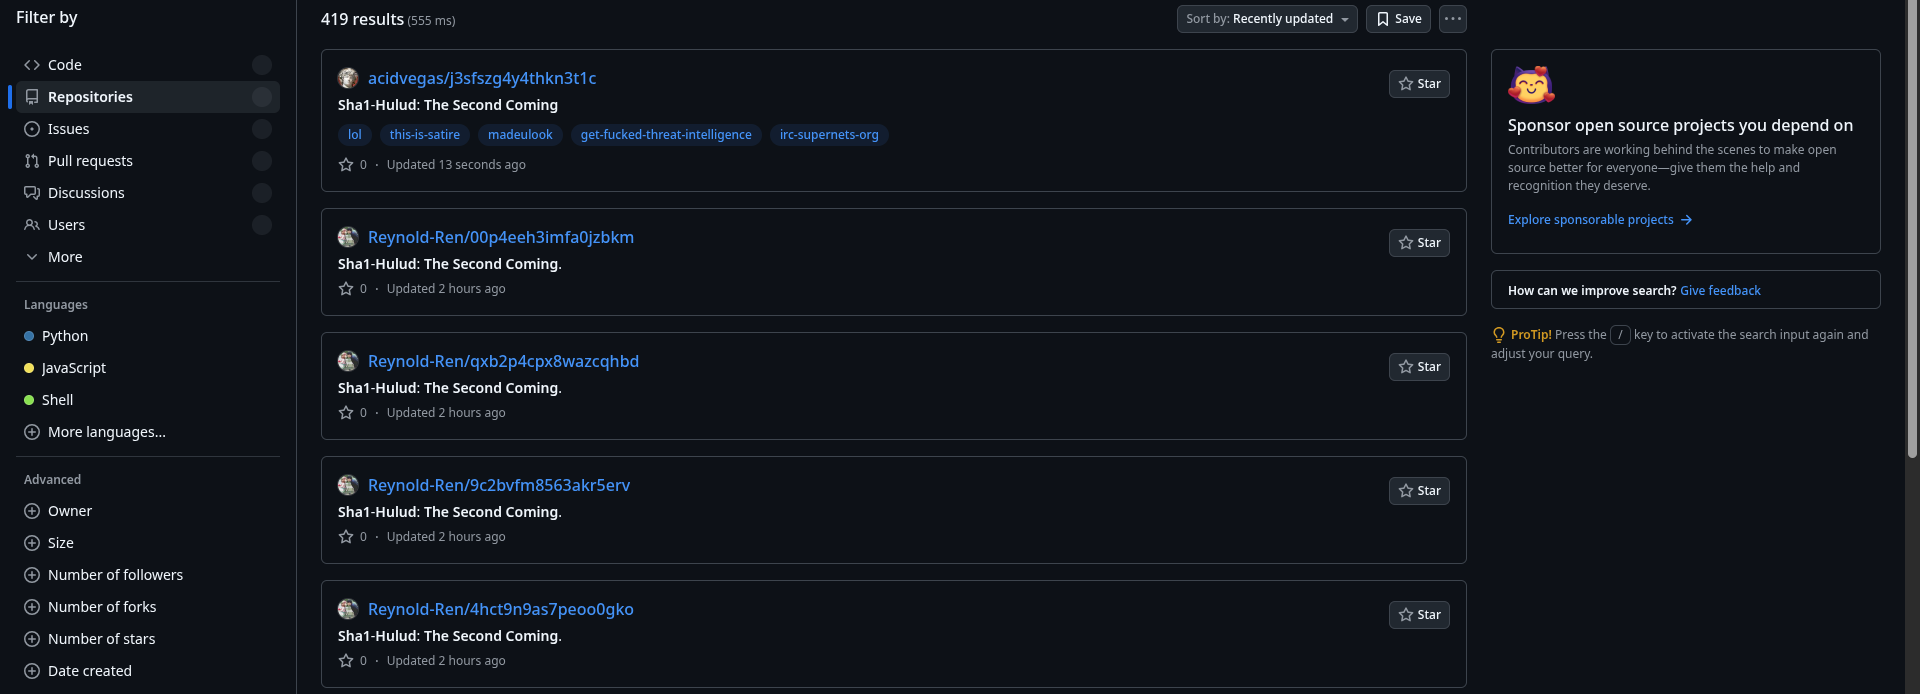The height and width of the screenshot is (694, 1920).
Task: Click star count icon under qxb2p4cpx8wazcqhbd
Action: click(346, 413)
